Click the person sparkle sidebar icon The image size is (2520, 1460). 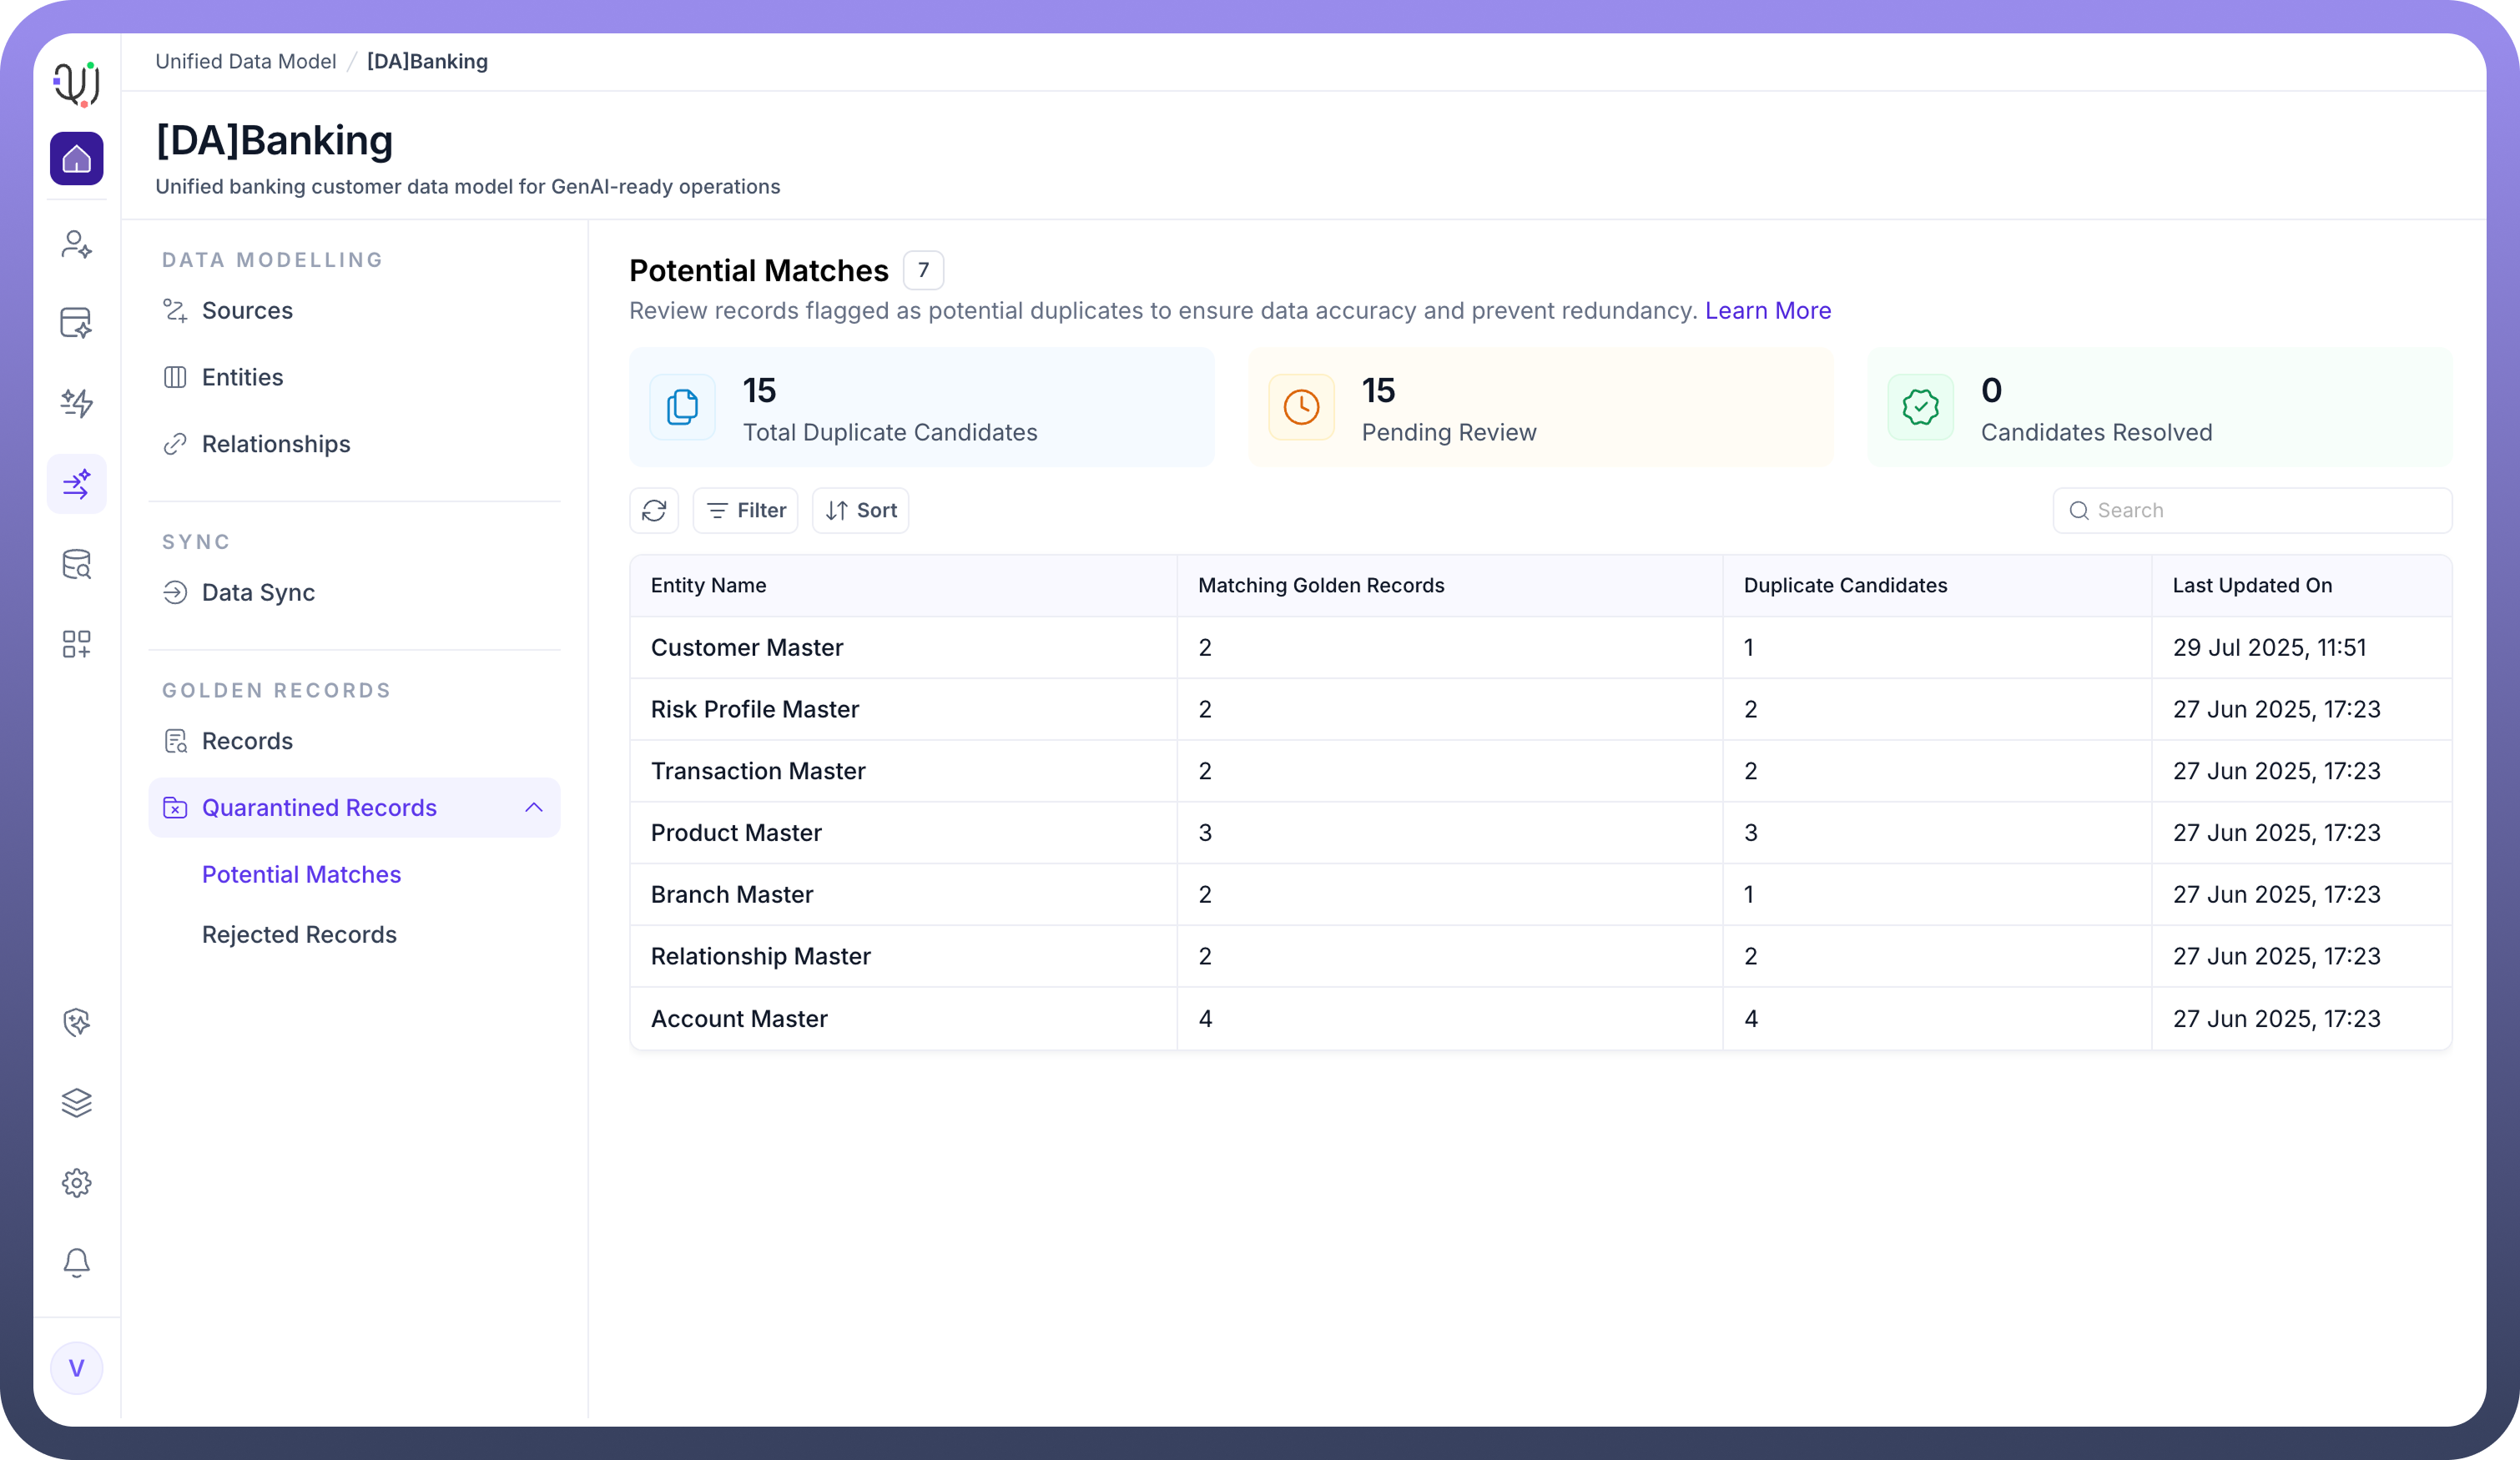tap(76, 244)
